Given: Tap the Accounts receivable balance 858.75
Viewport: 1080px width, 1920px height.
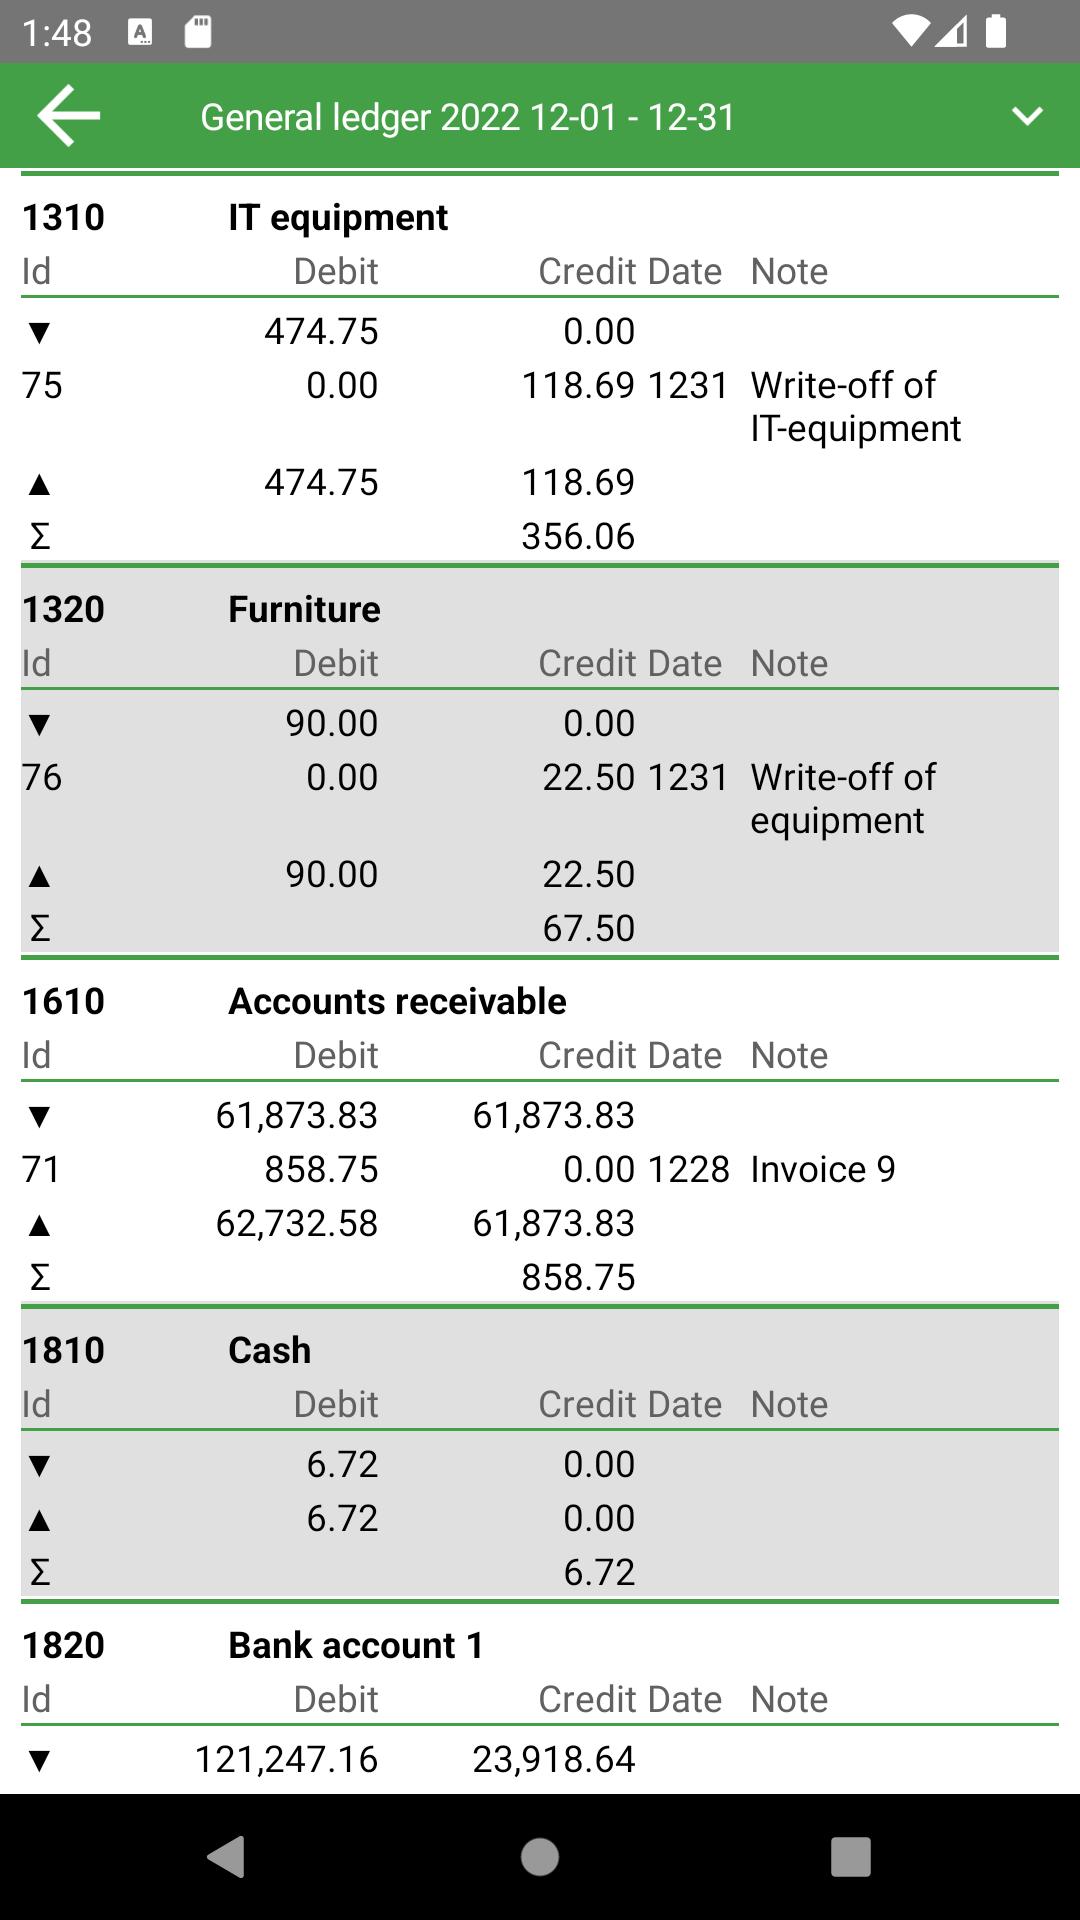Looking at the screenshot, I should [578, 1277].
